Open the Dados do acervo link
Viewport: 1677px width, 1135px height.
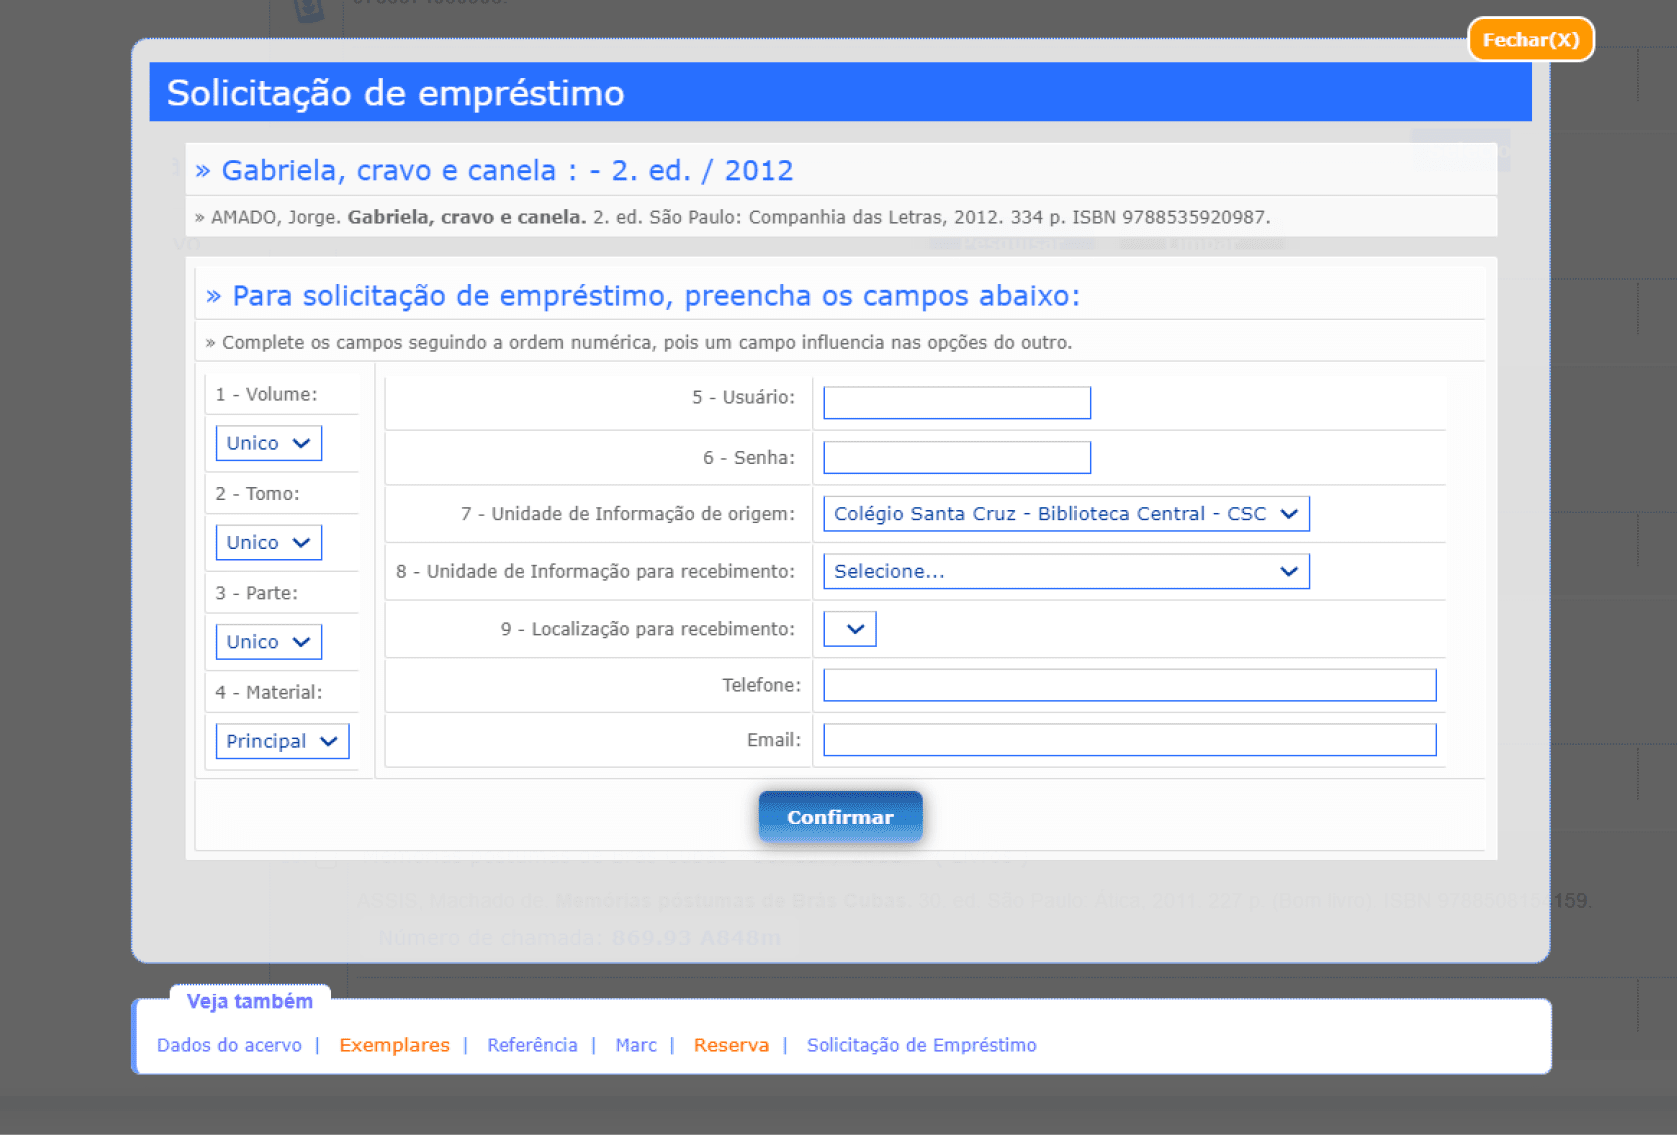229,1045
